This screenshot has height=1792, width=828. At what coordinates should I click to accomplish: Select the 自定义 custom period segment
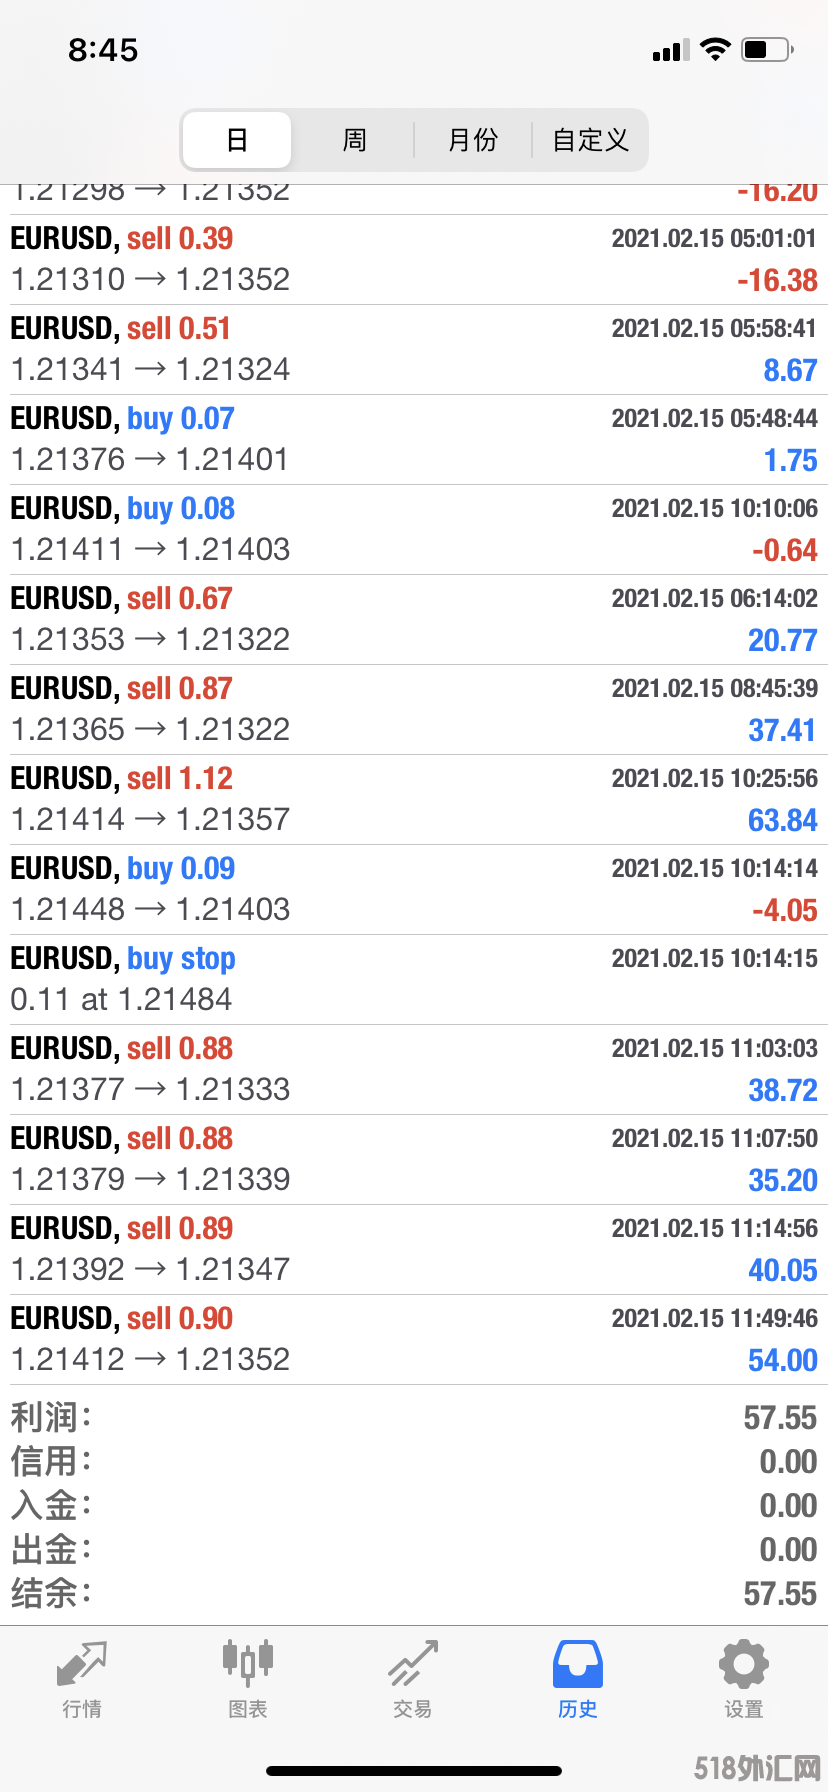(x=590, y=140)
